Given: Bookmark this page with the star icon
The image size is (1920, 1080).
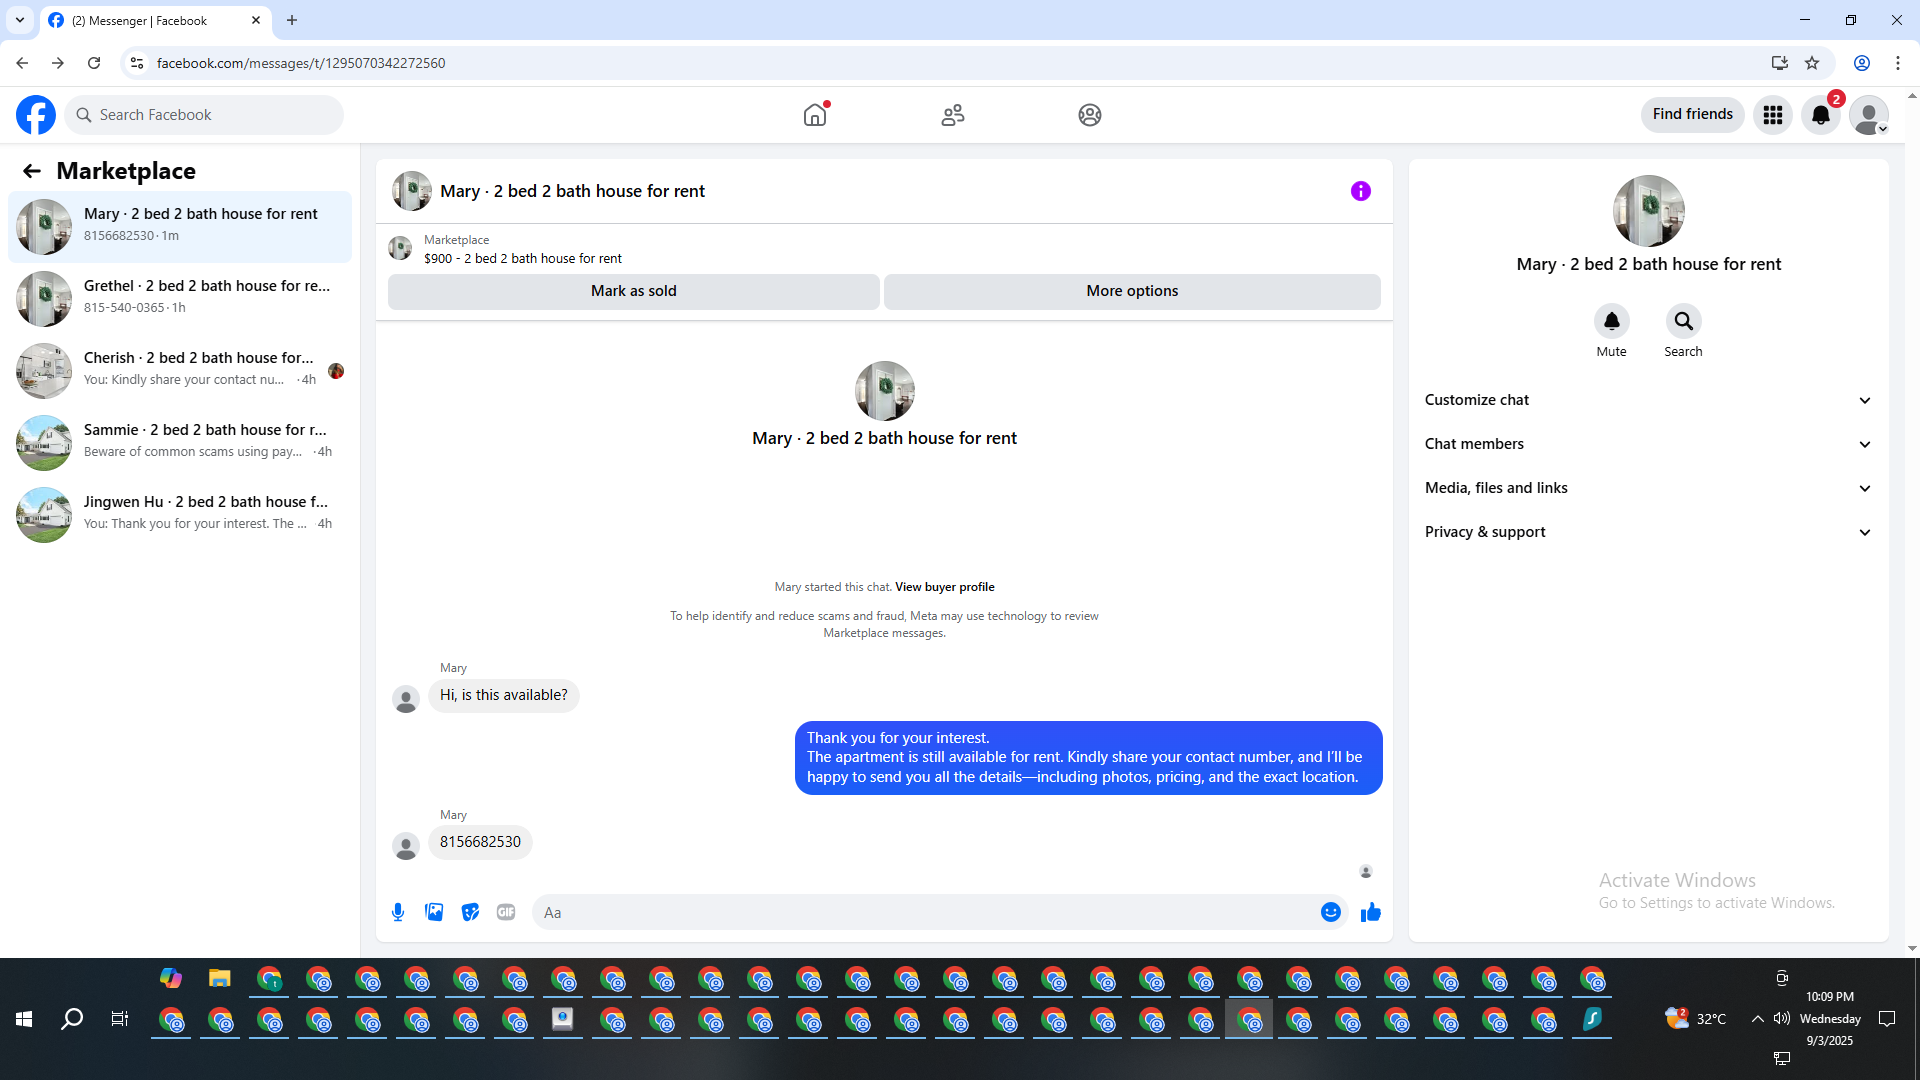Looking at the screenshot, I should coord(1812,63).
